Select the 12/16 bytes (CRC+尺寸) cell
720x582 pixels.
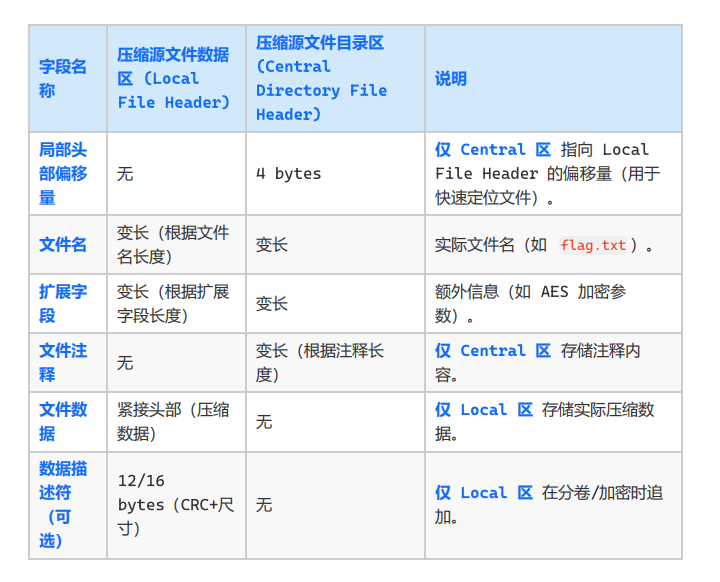tap(176, 505)
